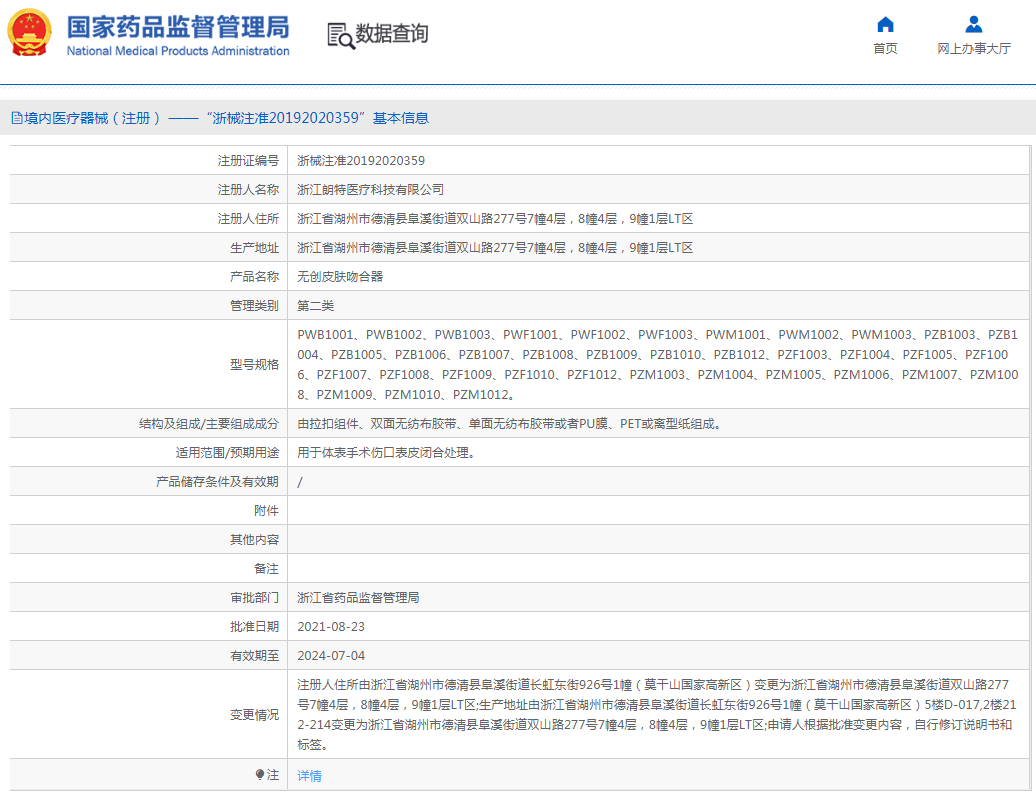Viewport: 1036px width, 795px height.
Task: Select registration number 浙械注准20192020359 value
Action: (361, 161)
